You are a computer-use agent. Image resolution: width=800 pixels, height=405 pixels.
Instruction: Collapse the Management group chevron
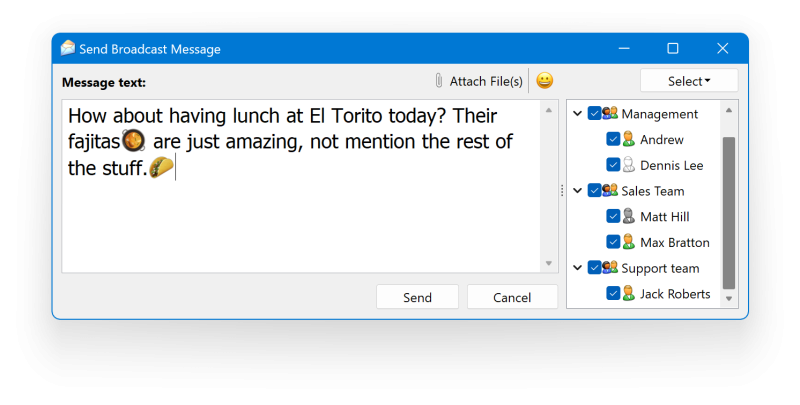578,113
